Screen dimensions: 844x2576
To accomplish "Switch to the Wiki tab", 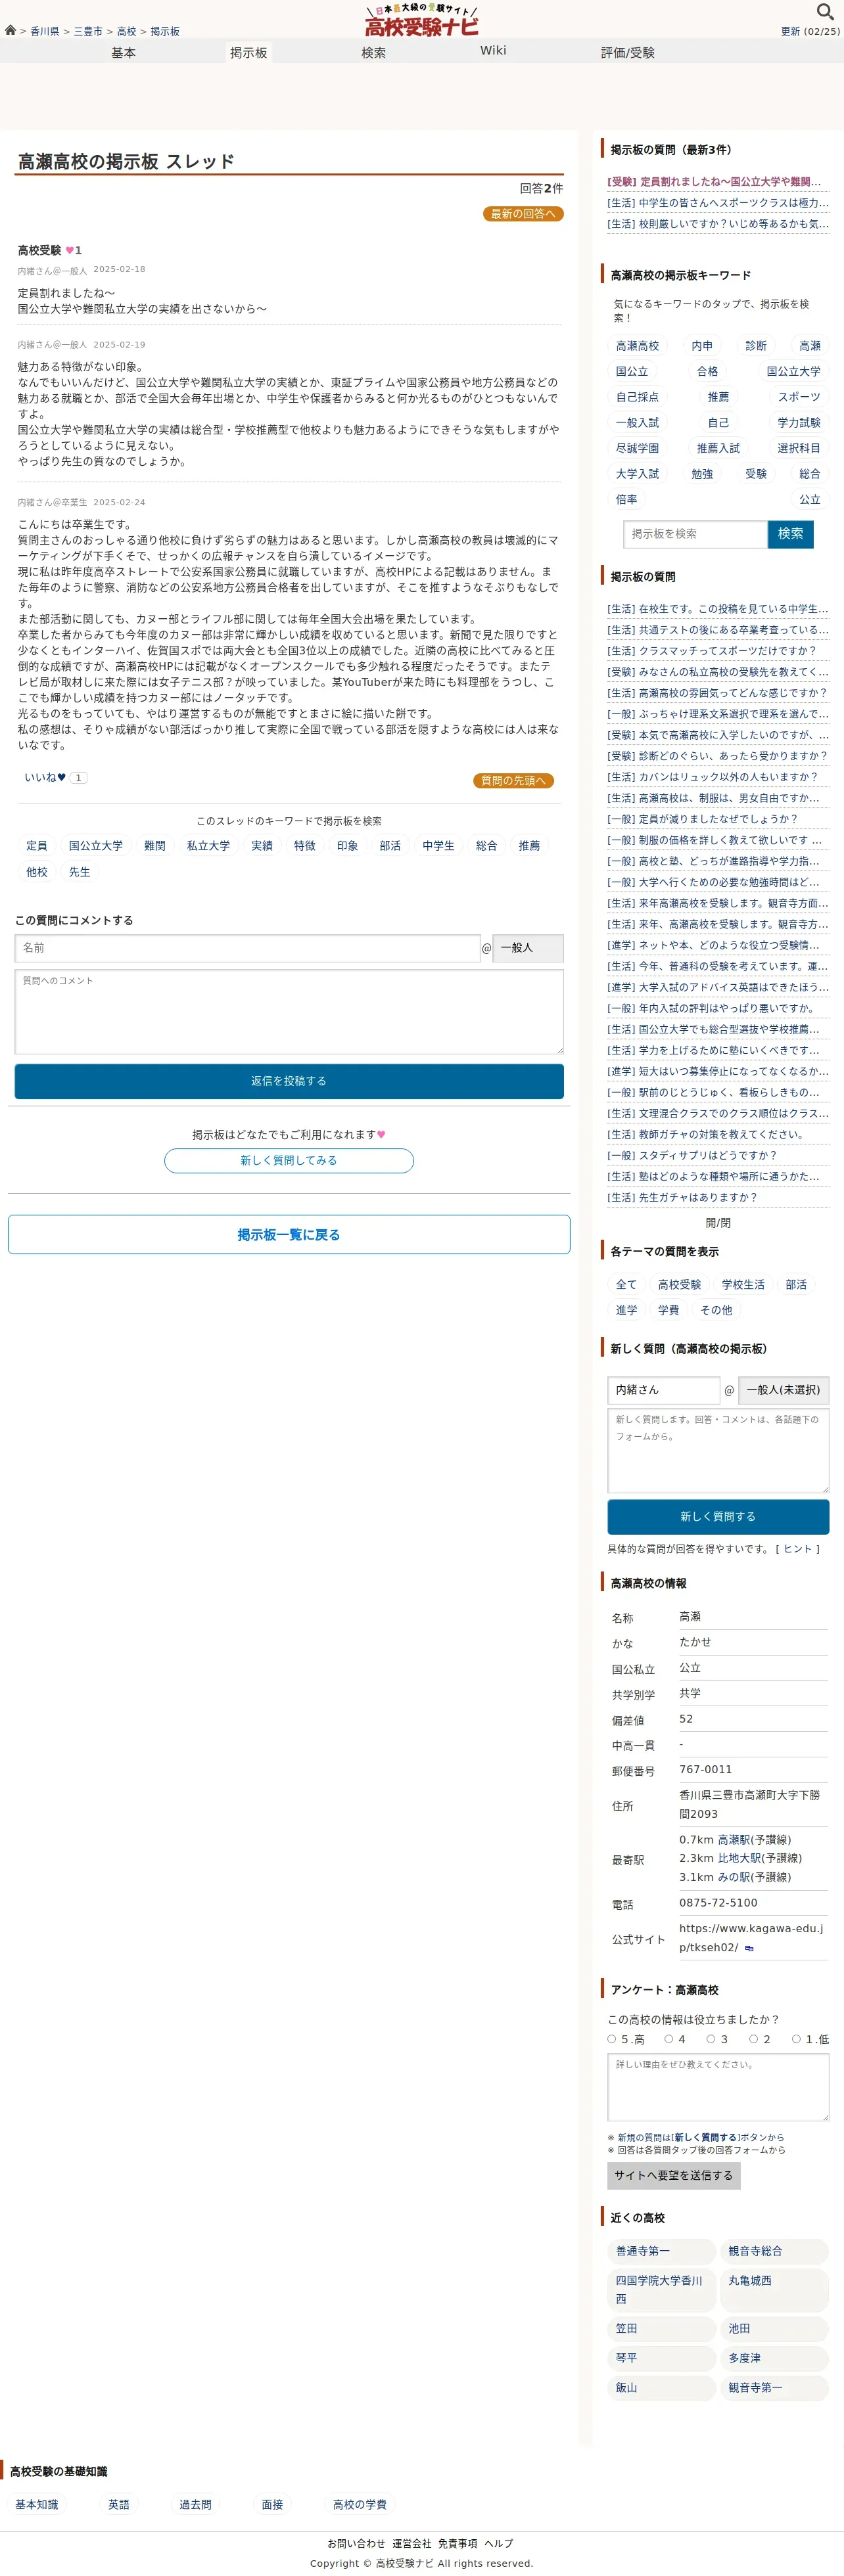I will coord(493,50).
